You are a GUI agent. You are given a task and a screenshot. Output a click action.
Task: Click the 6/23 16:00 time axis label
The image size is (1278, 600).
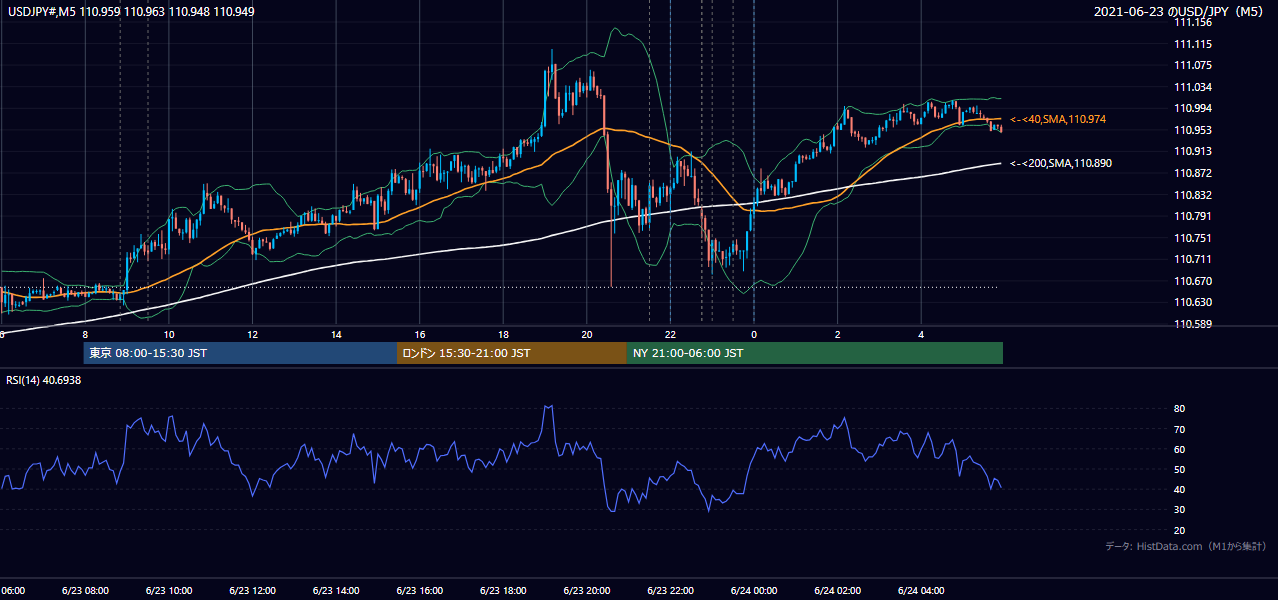tap(419, 591)
